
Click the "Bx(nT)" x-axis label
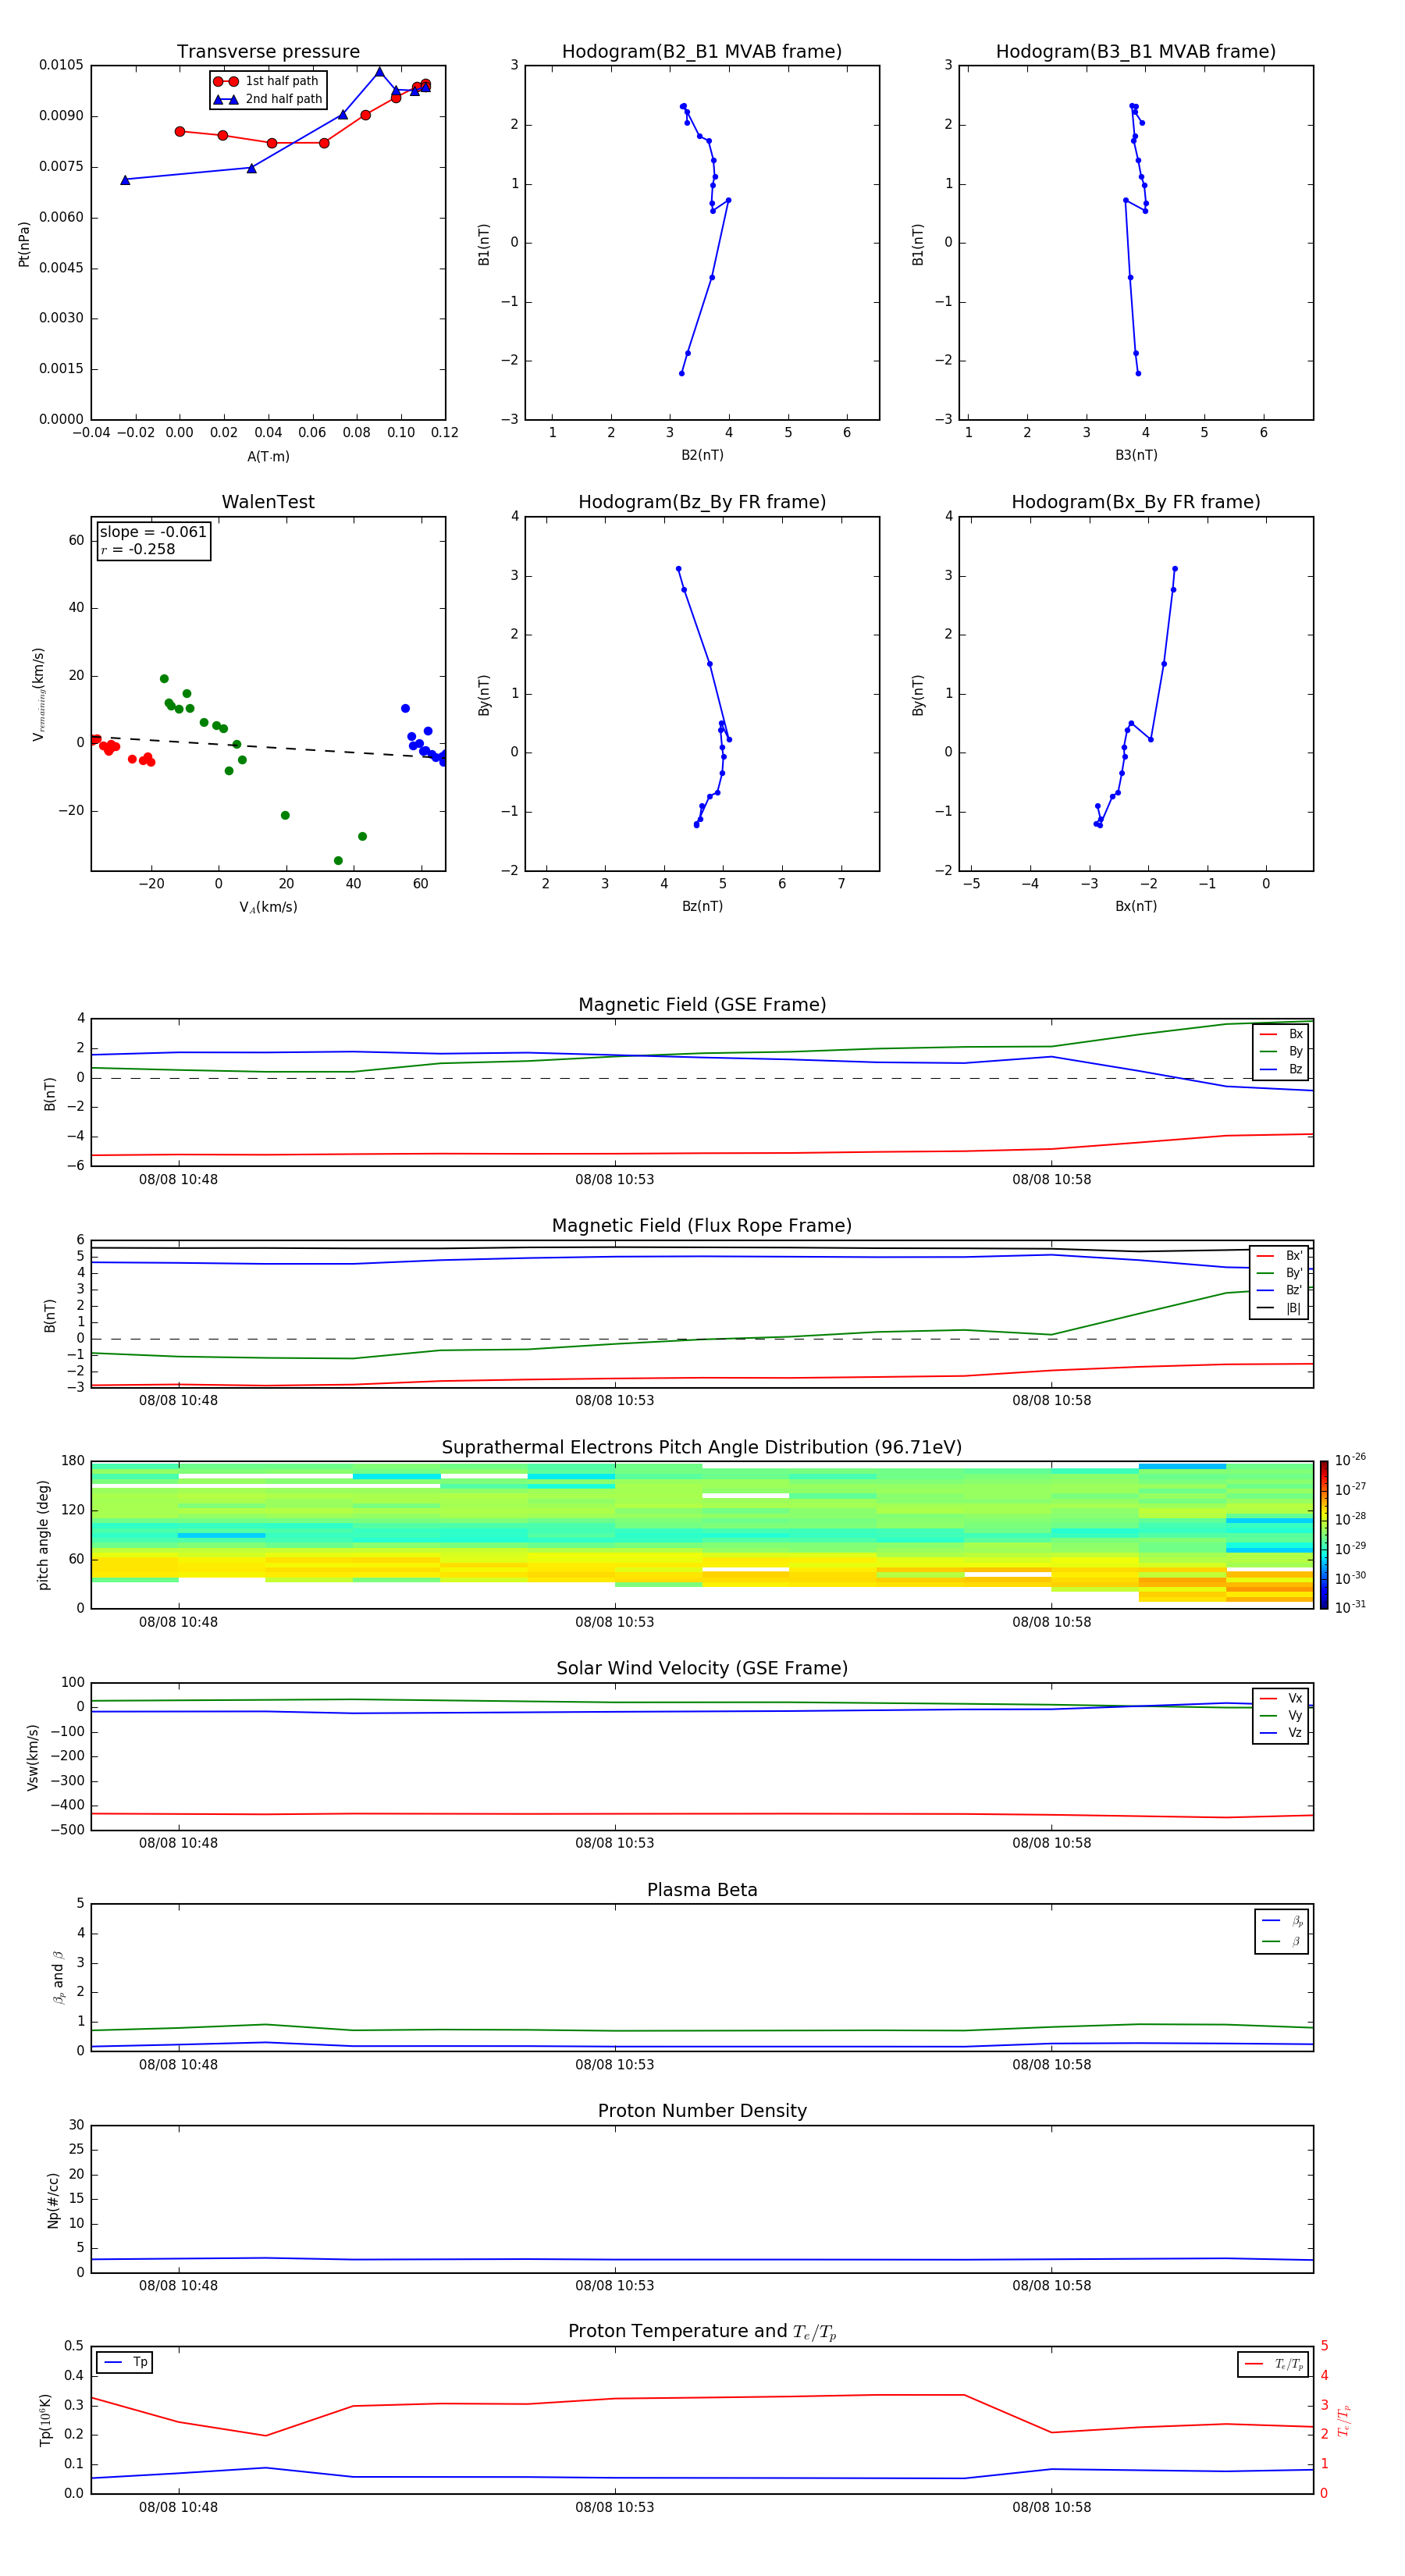tap(1136, 907)
